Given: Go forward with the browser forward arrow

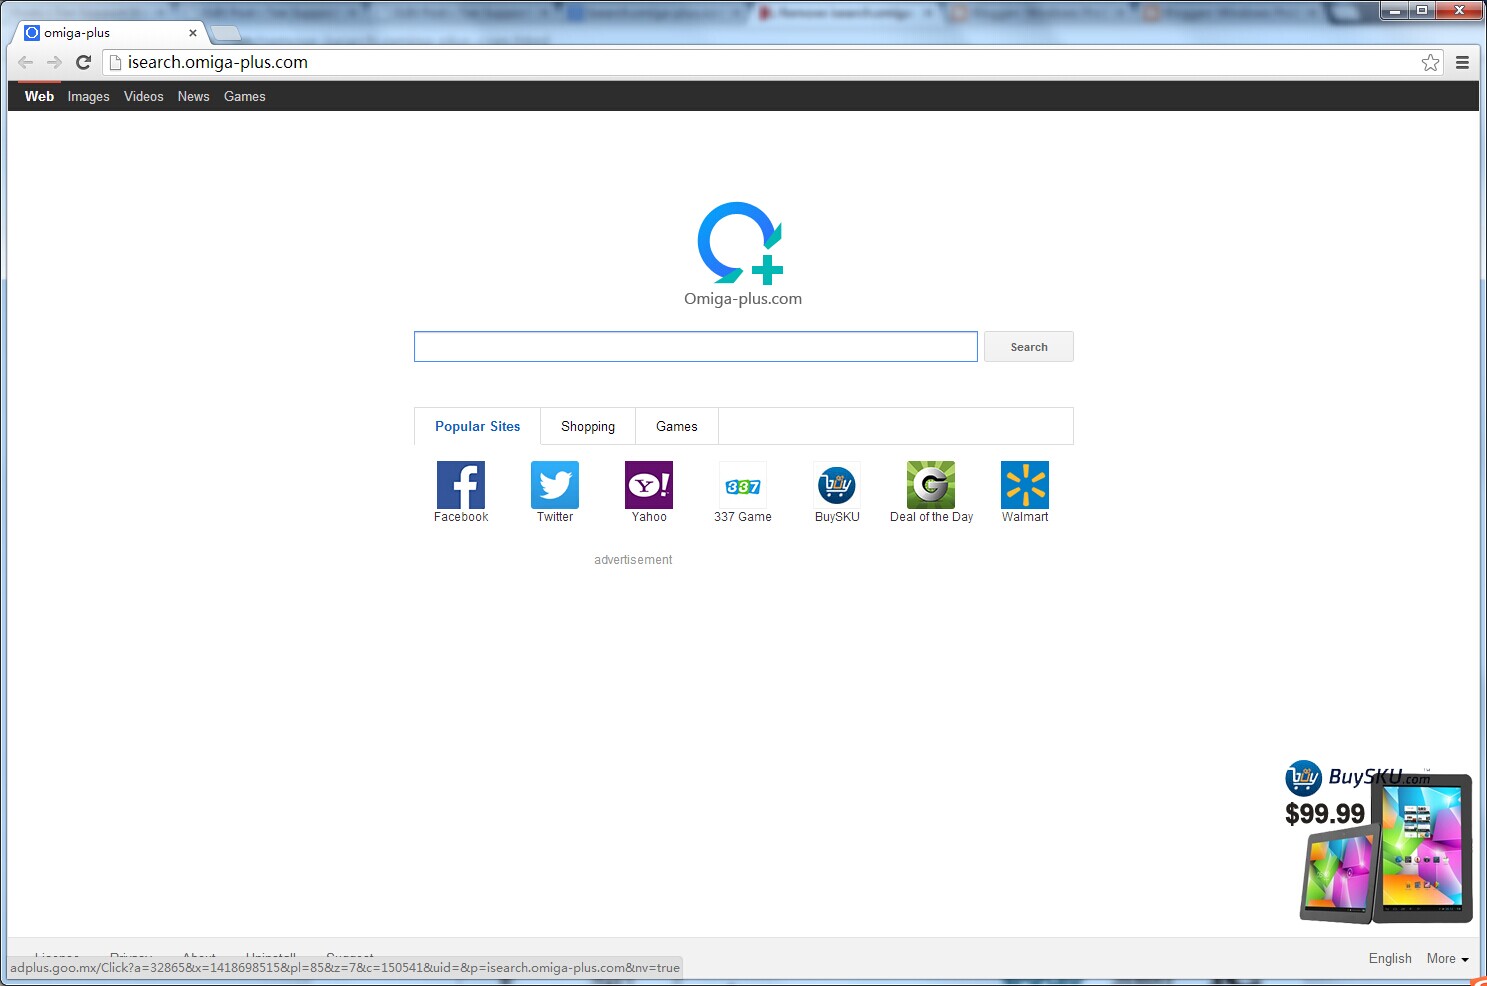Looking at the screenshot, I should click(54, 62).
